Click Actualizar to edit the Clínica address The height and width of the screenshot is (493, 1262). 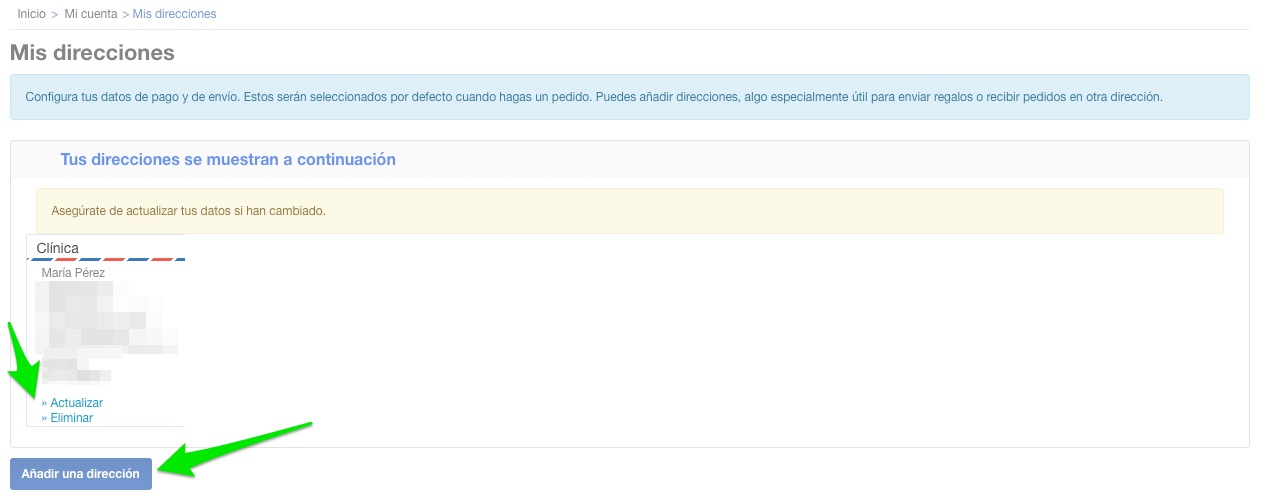(76, 403)
